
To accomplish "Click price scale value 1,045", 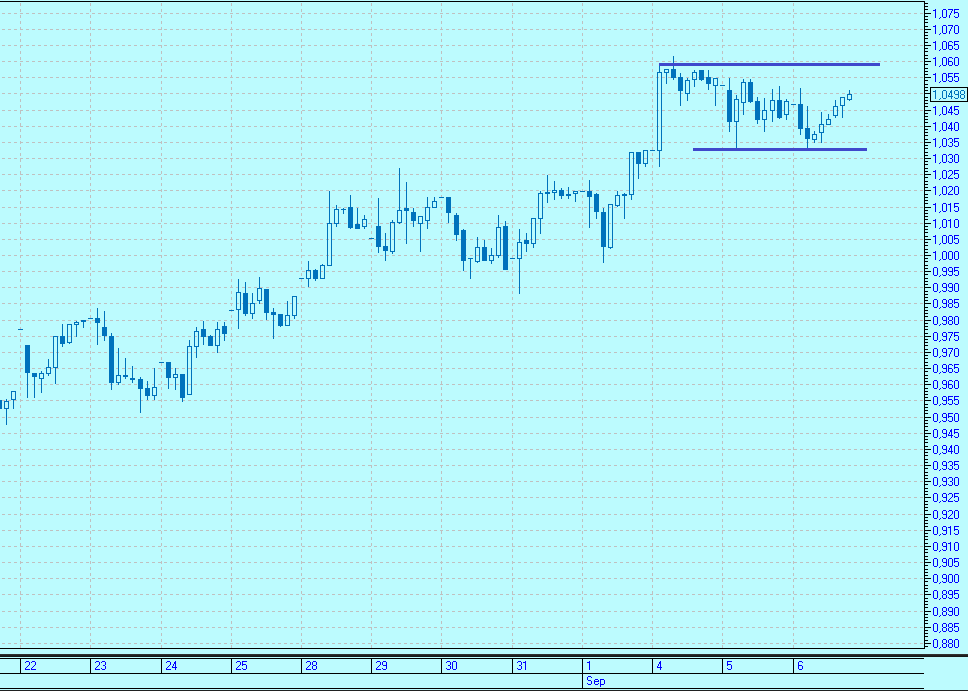I will click(x=946, y=111).
